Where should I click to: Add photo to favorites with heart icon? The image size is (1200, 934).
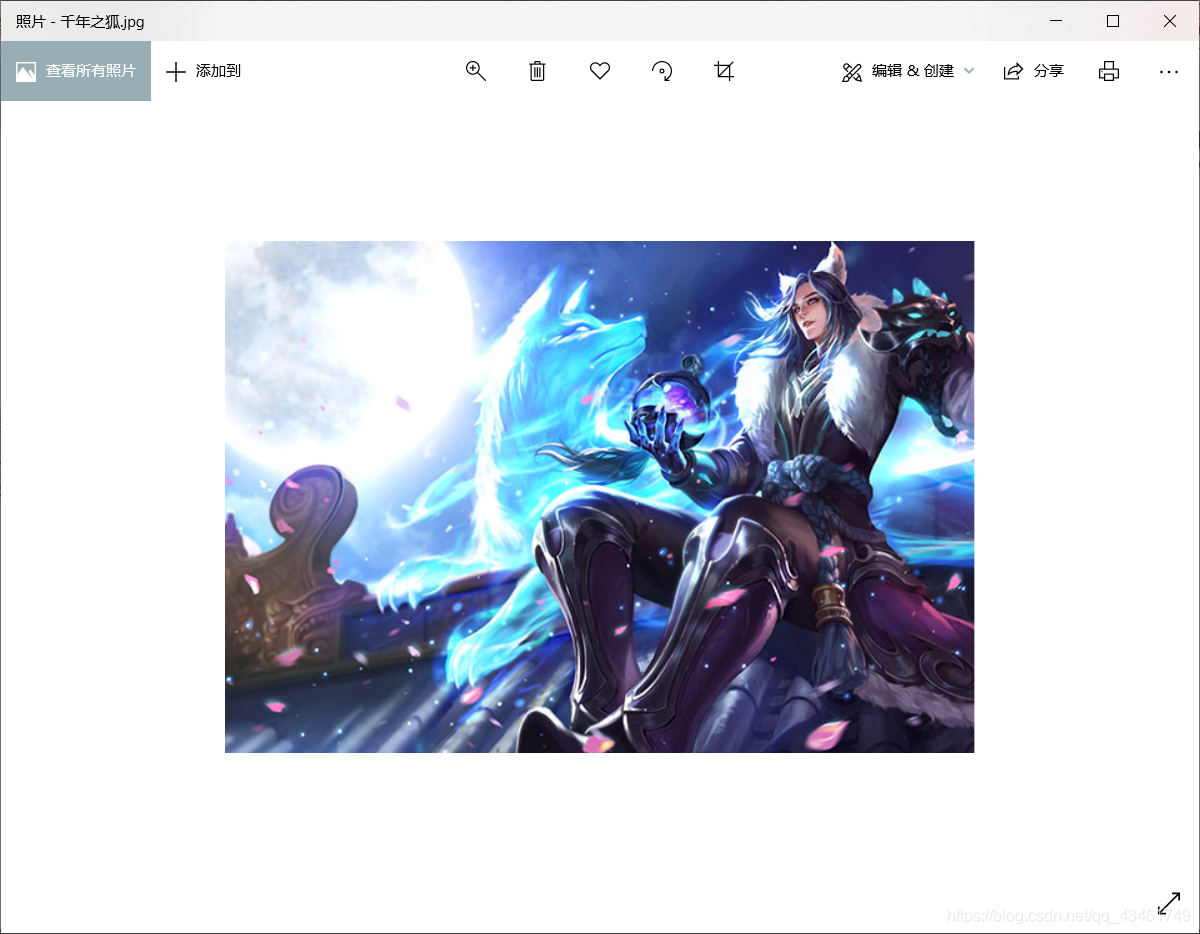coord(600,71)
